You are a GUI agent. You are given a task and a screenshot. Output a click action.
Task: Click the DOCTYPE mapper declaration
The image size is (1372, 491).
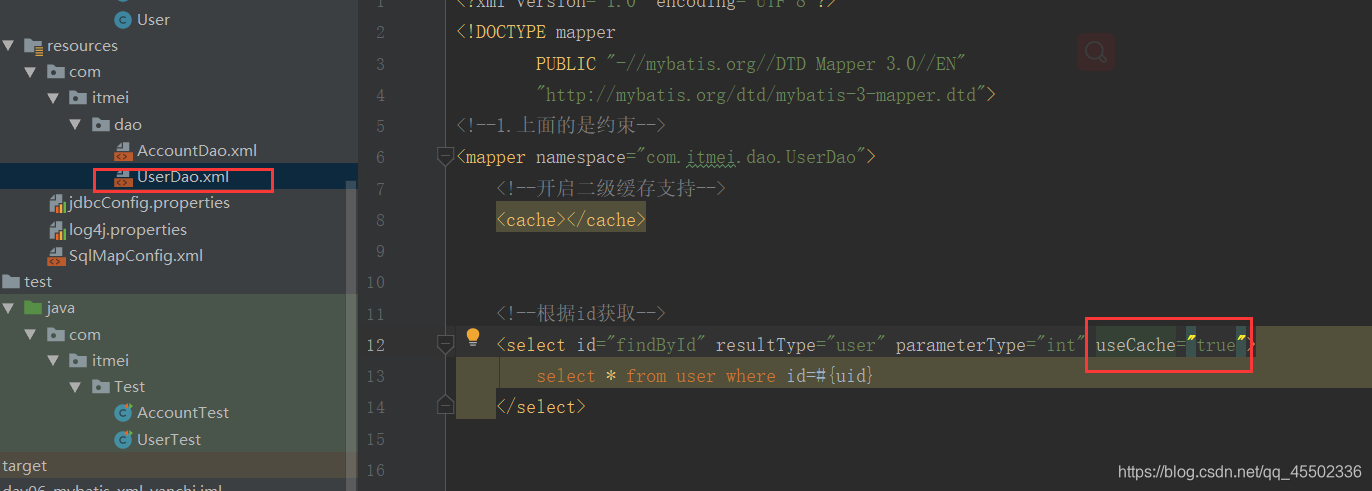[x=536, y=32]
